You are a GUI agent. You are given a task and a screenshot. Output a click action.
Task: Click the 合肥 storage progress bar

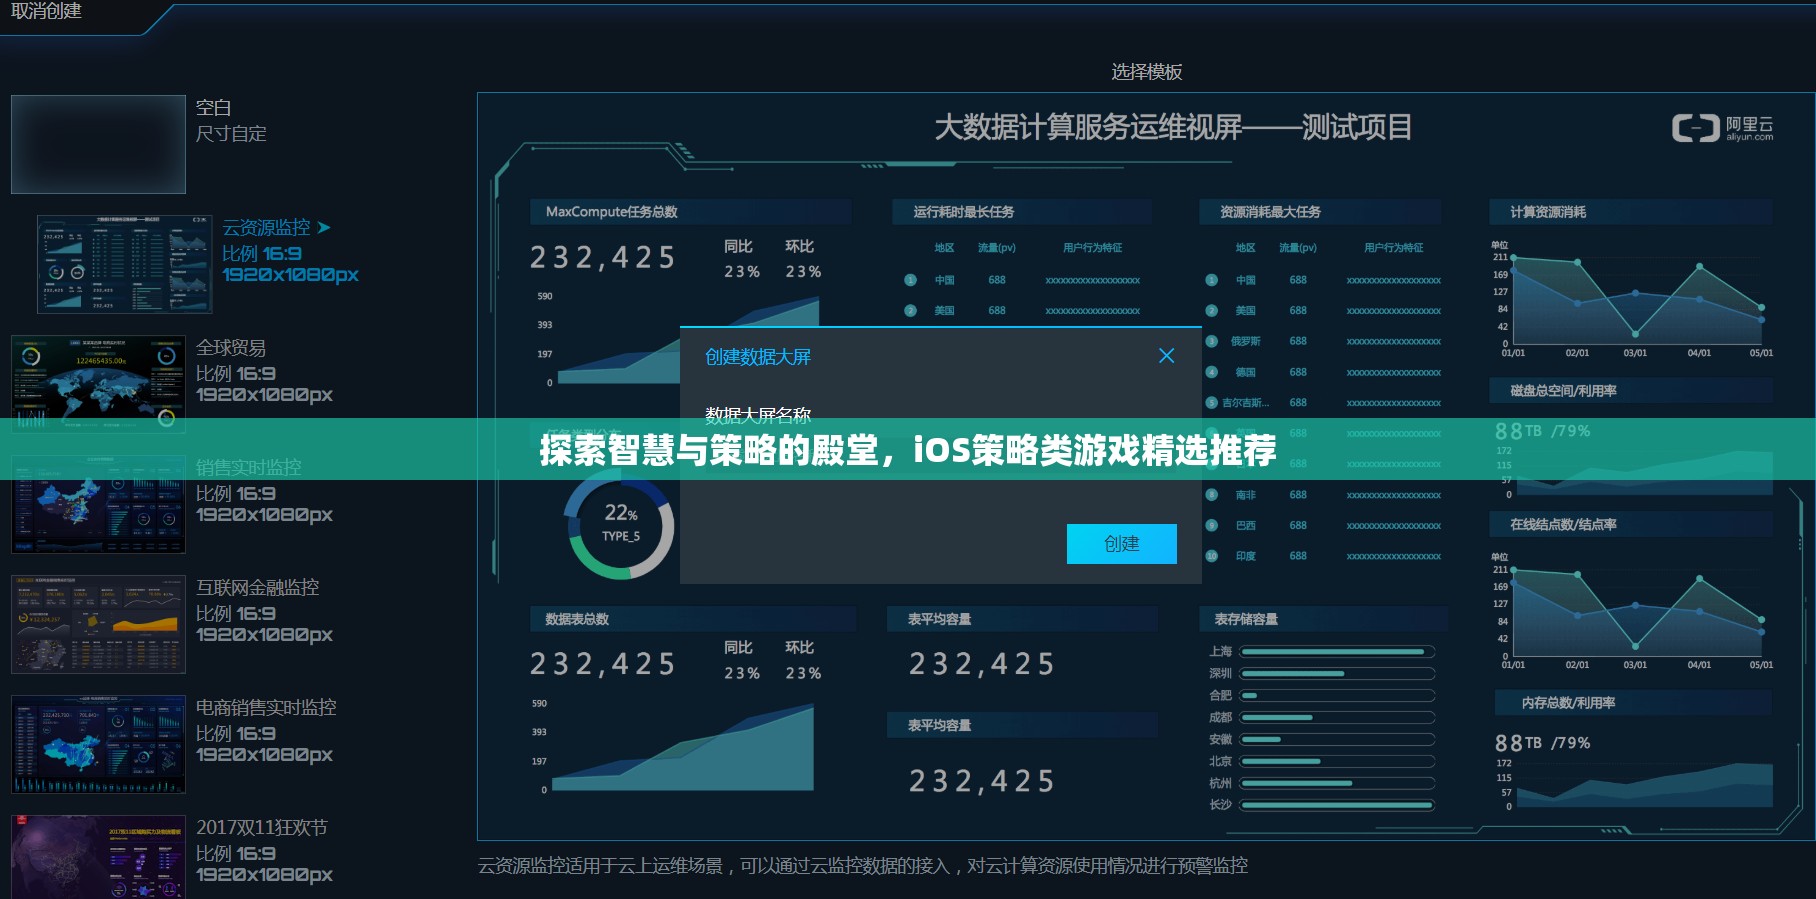click(x=1338, y=695)
